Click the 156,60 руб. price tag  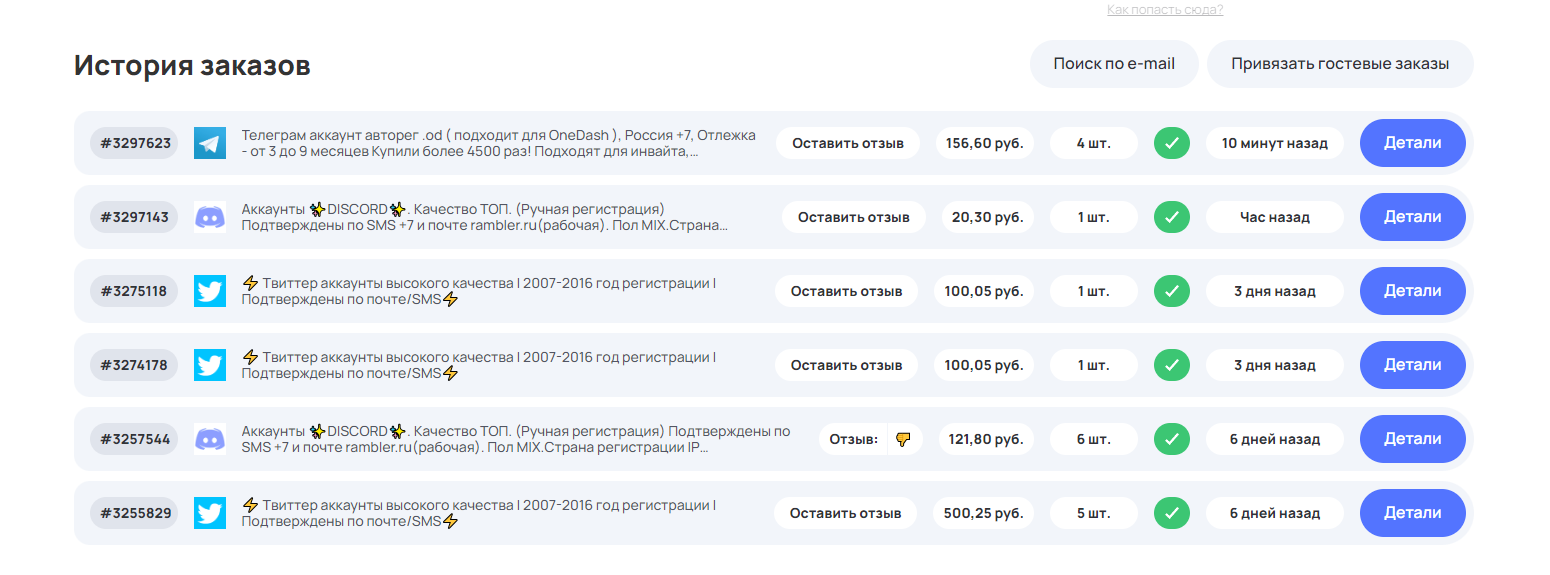point(984,143)
